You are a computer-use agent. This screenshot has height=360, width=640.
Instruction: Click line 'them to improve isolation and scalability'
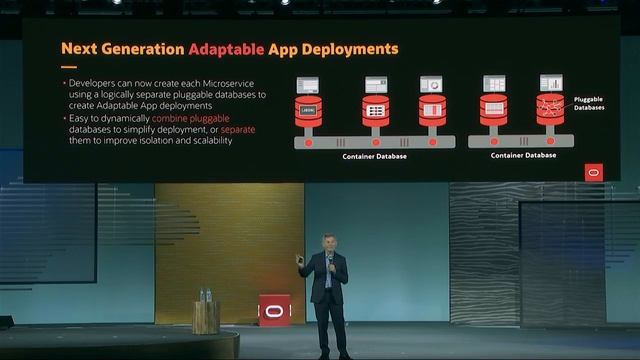(151, 140)
